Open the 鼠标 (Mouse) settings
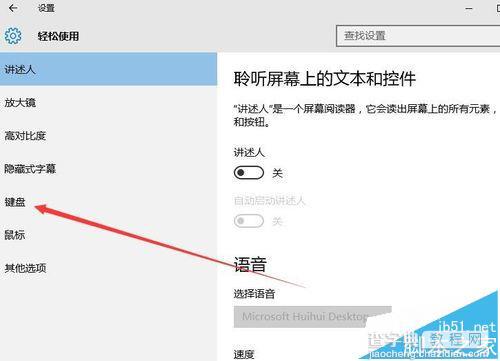 (x=108, y=235)
